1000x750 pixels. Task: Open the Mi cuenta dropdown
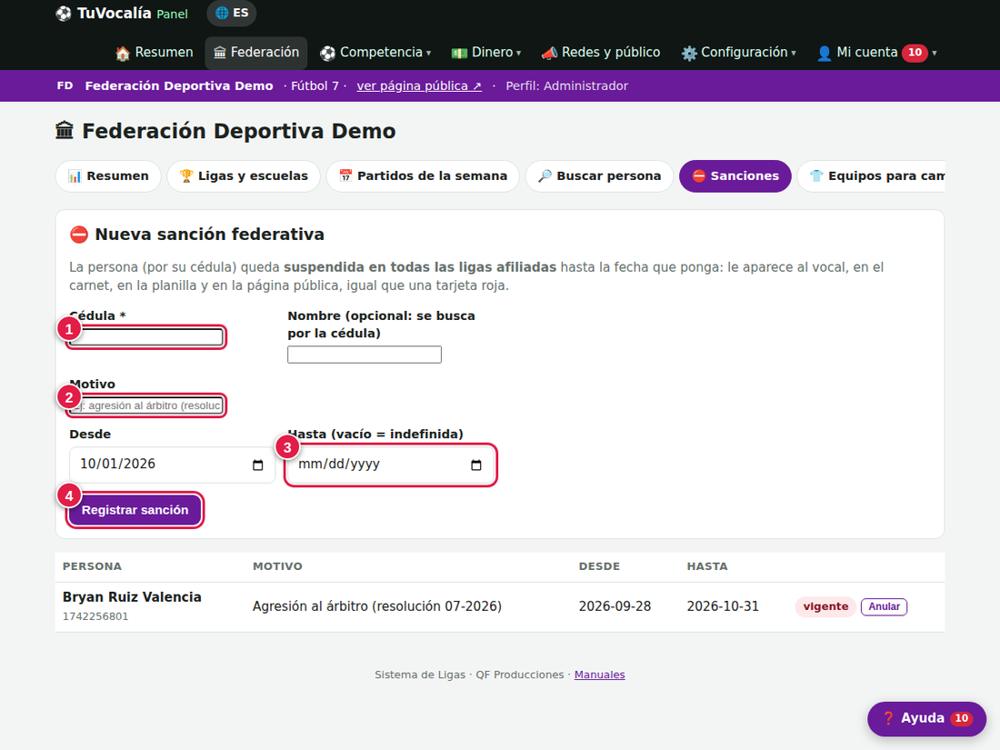[876, 52]
